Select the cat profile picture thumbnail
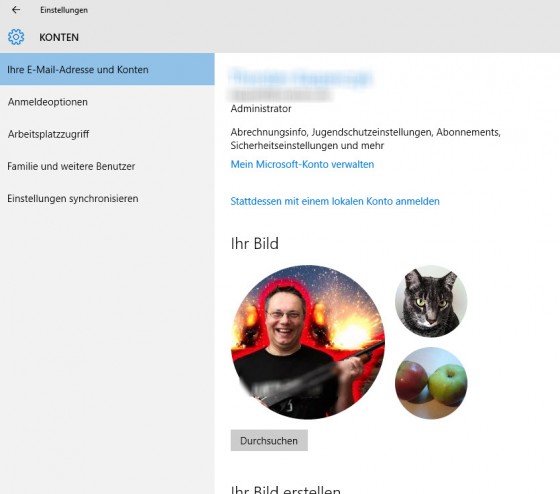560x494 pixels. [x=431, y=301]
